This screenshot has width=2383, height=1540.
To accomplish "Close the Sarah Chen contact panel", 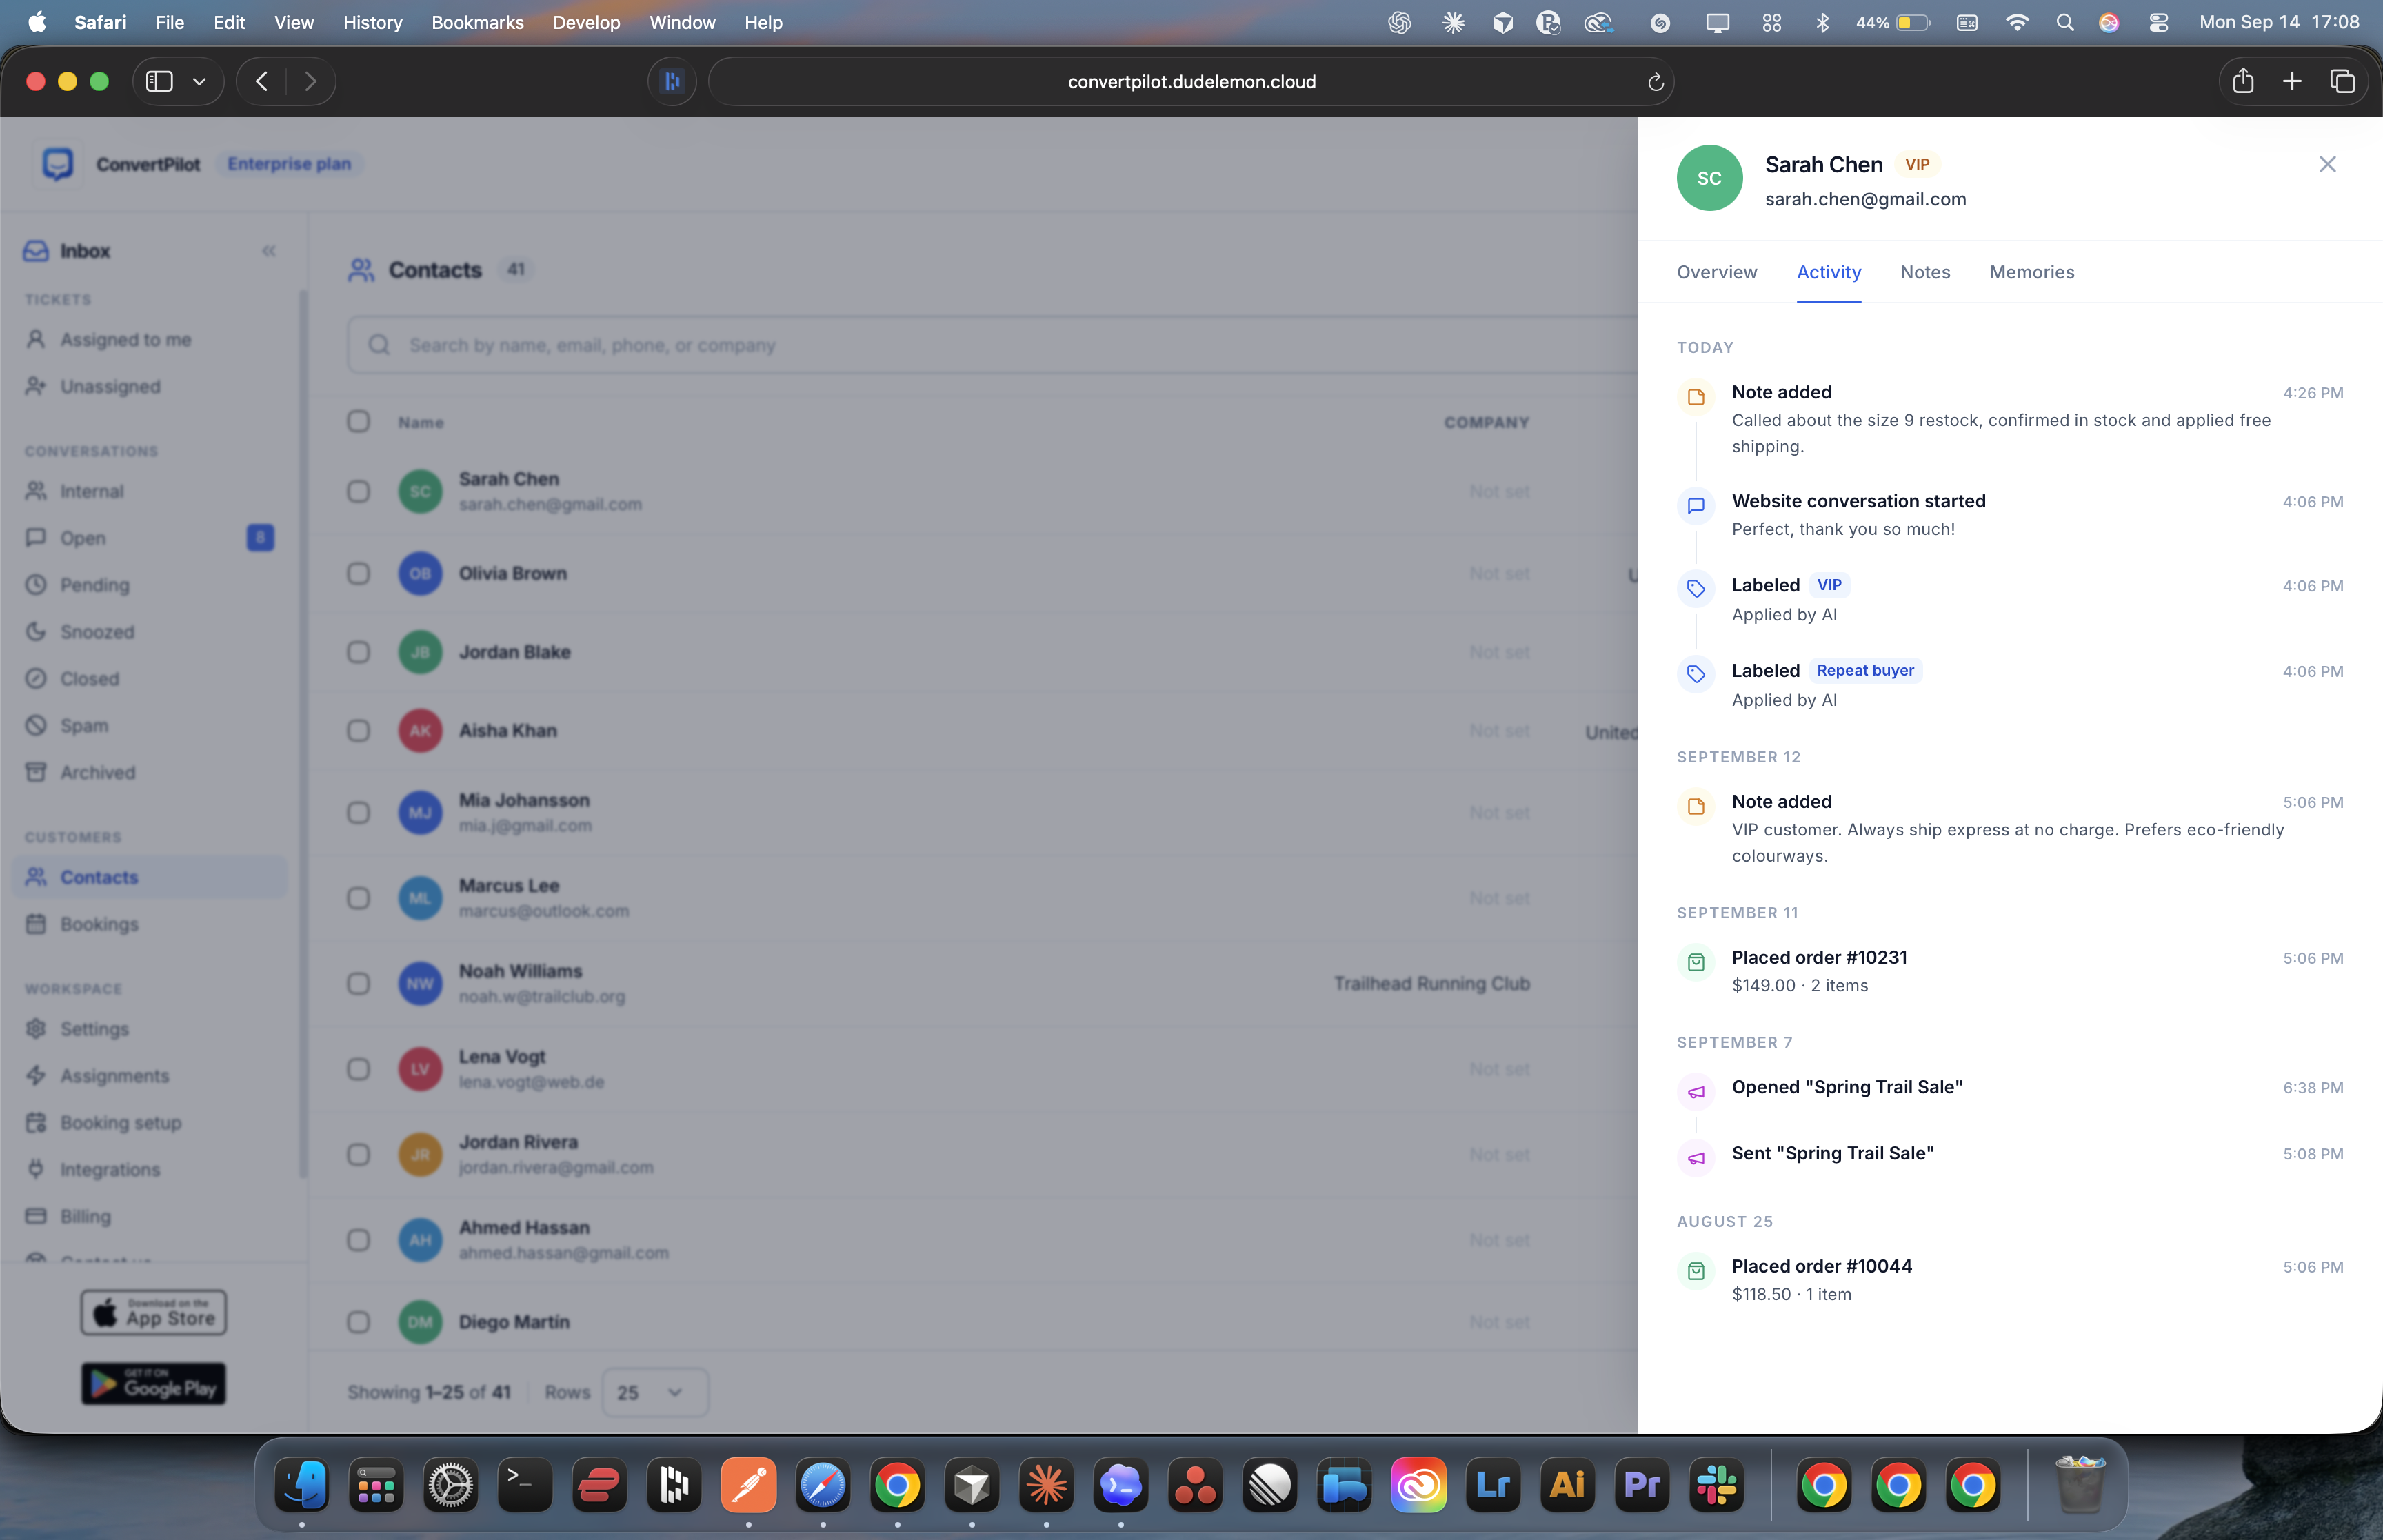I will 2327,164.
